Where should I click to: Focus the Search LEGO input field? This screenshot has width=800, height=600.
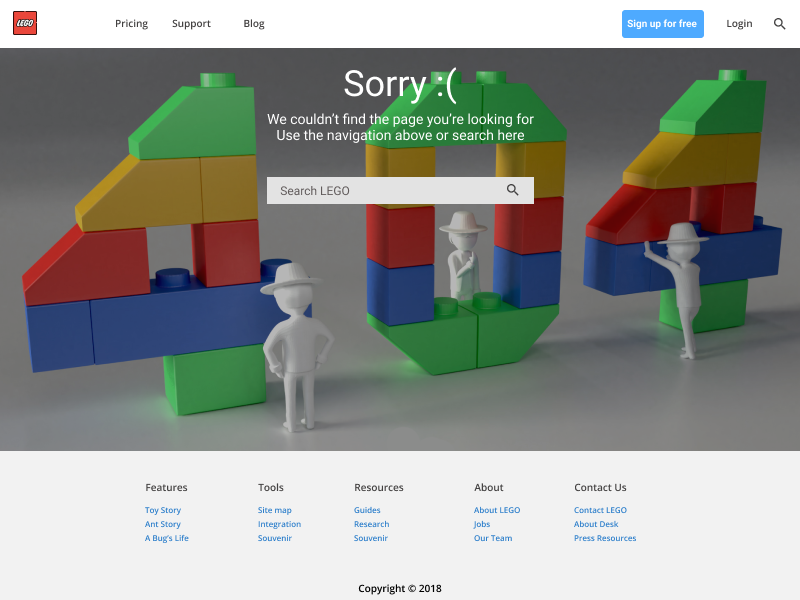(x=400, y=190)
